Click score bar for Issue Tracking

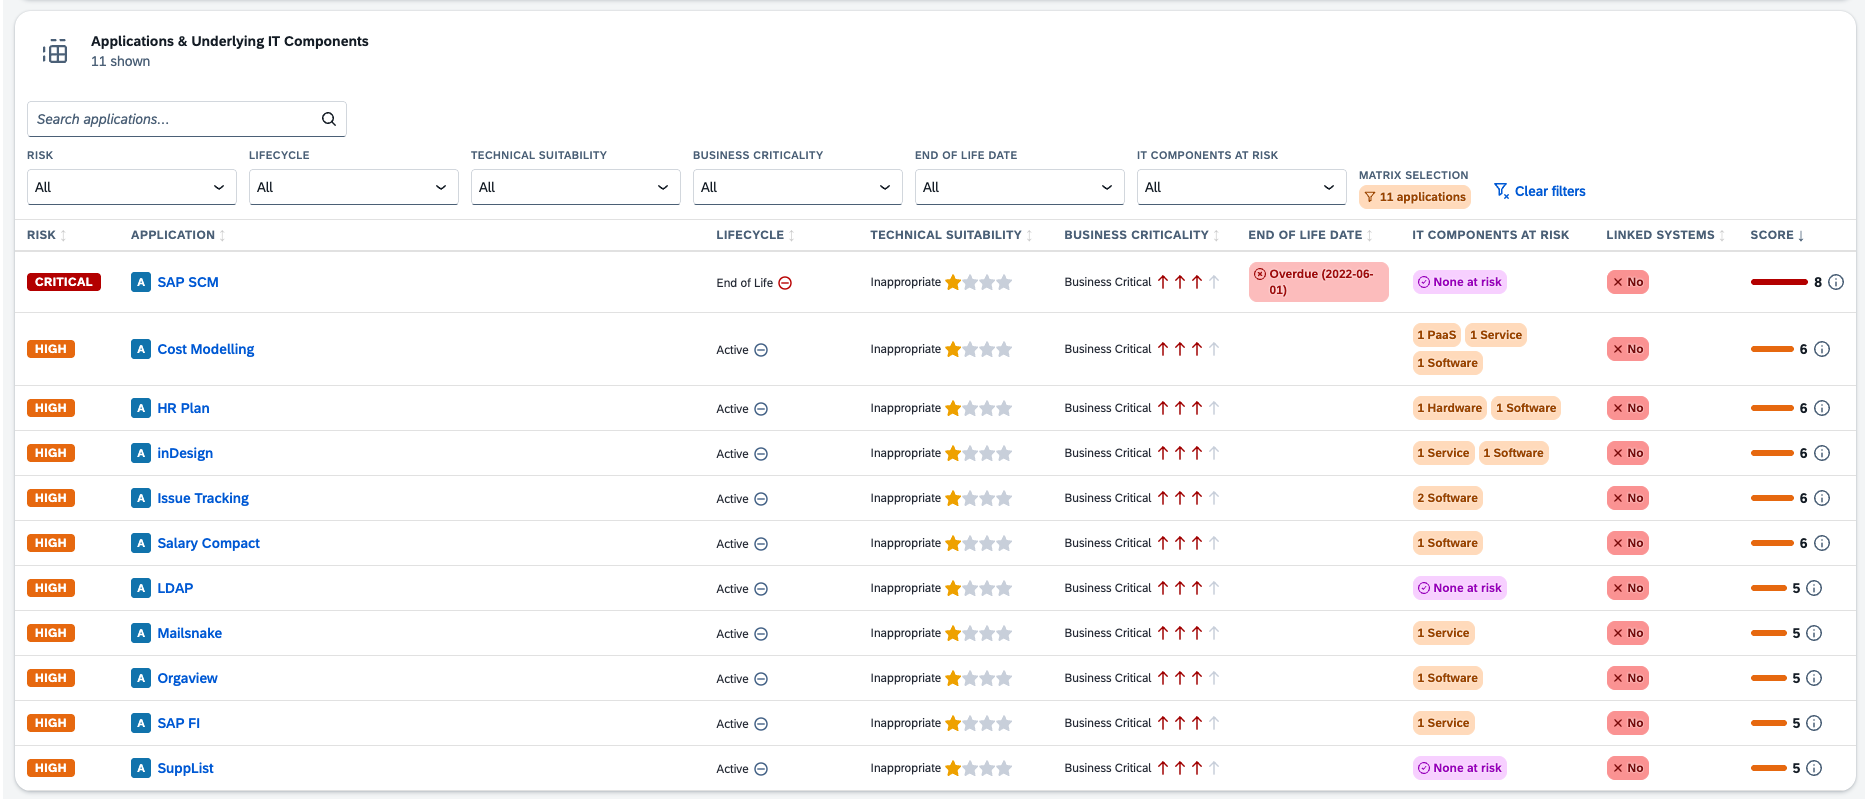(1772, 498)
